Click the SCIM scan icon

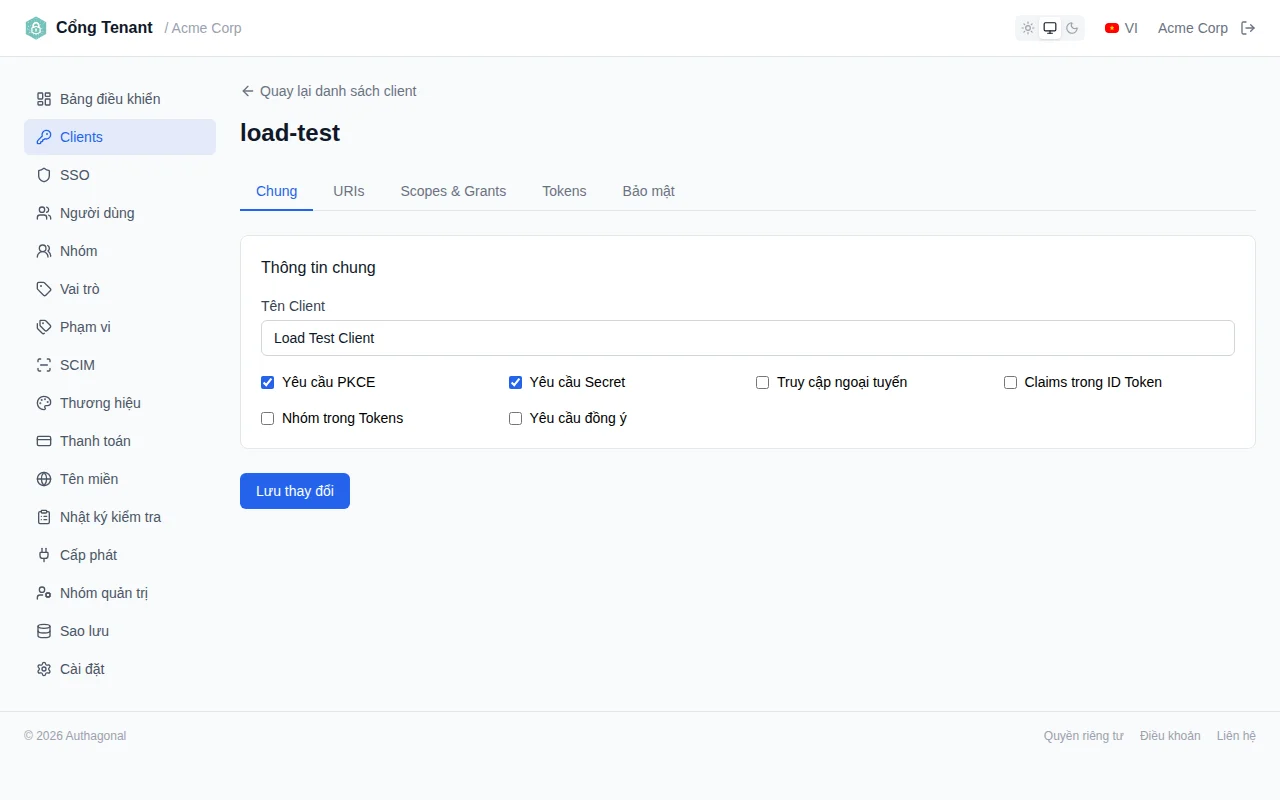tap(44, 365)
